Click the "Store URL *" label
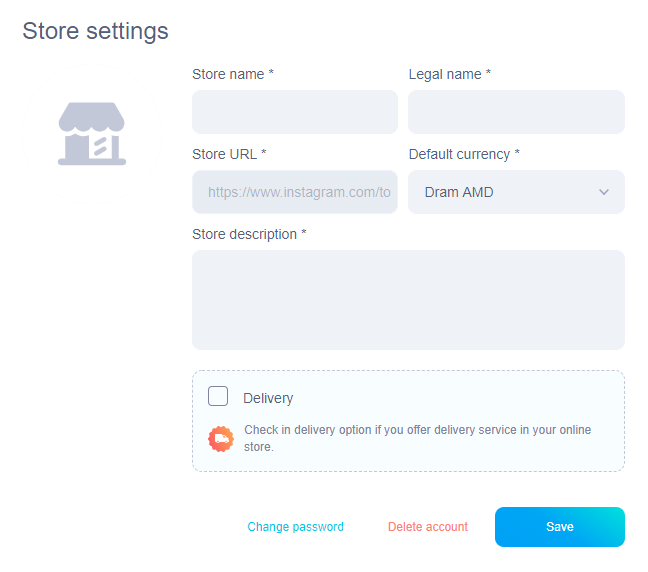The image size is (648, 572). click(229, 154)
